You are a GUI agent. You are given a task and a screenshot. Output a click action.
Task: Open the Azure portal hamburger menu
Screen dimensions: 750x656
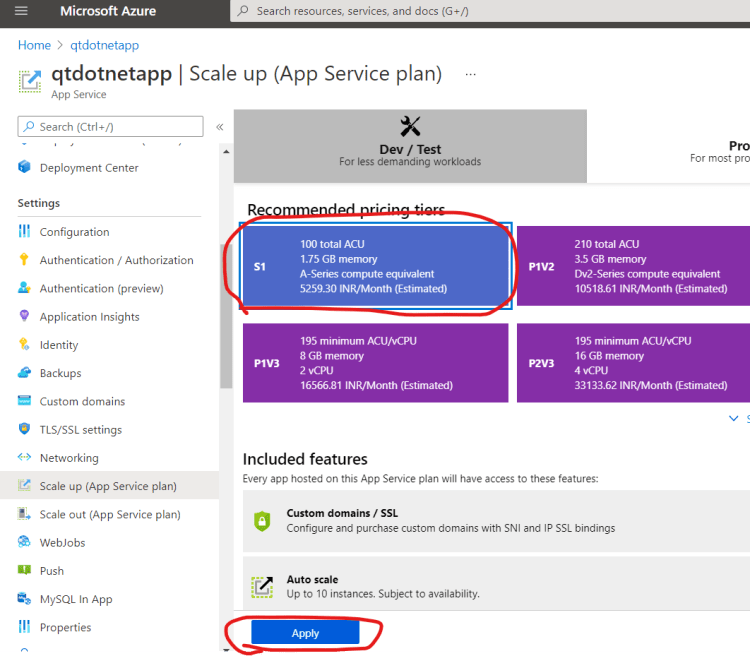point(21,11)
